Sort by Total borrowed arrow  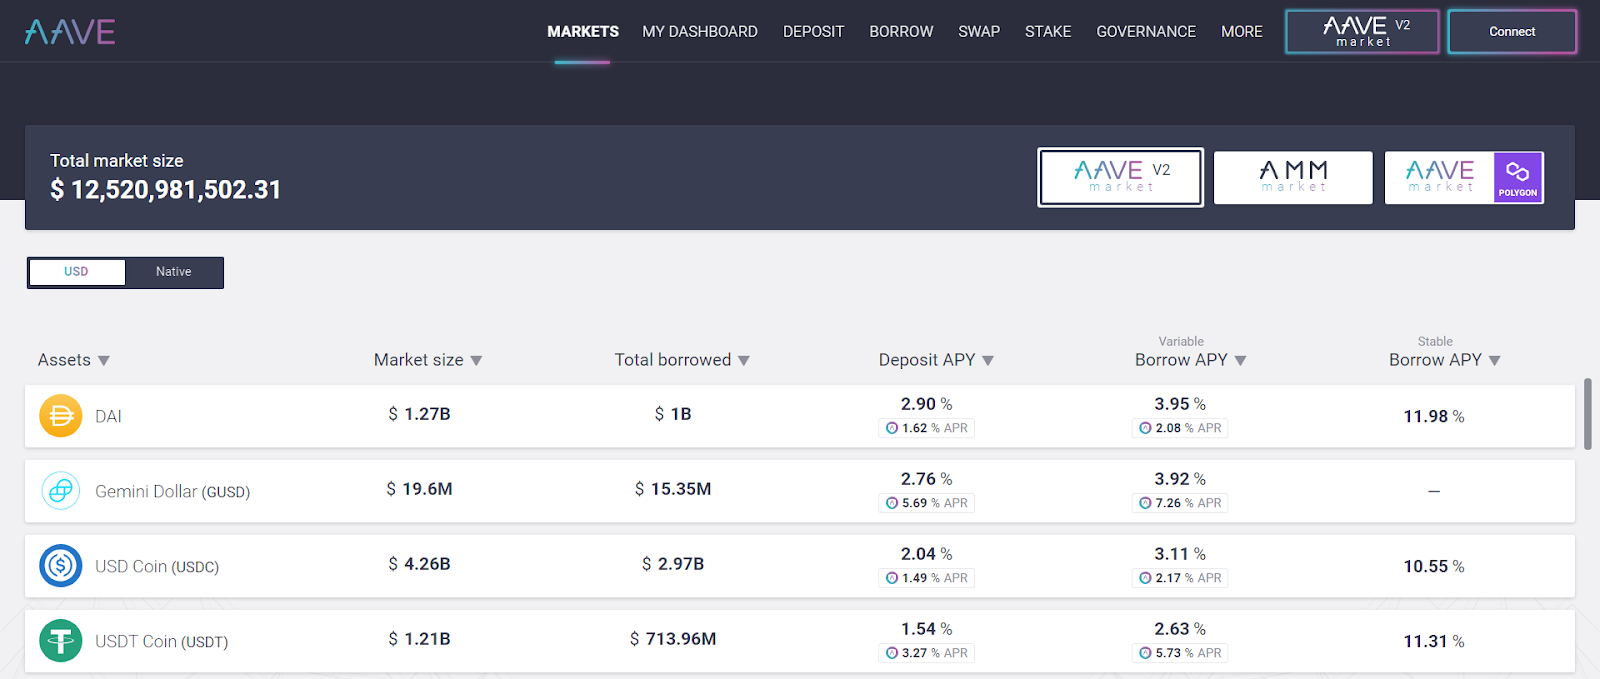pyautogui.click(x=744, y=361)
